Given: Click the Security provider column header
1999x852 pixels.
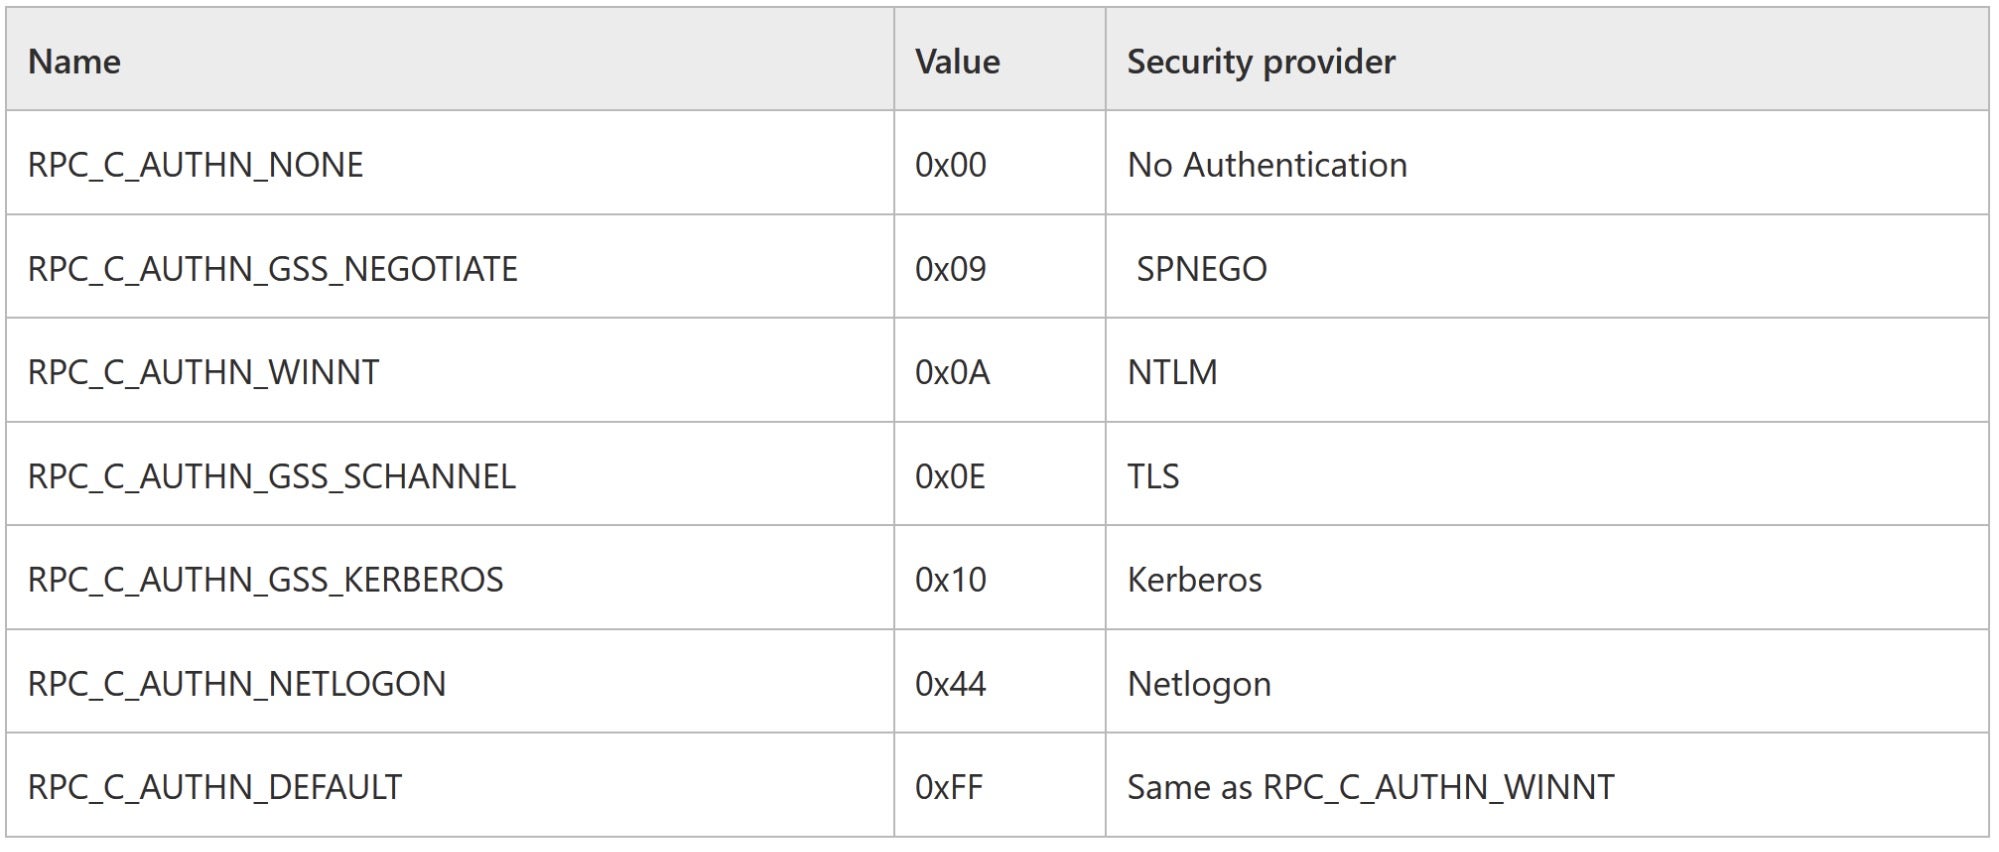Looking at the screenshot, I should (1261, 62).
